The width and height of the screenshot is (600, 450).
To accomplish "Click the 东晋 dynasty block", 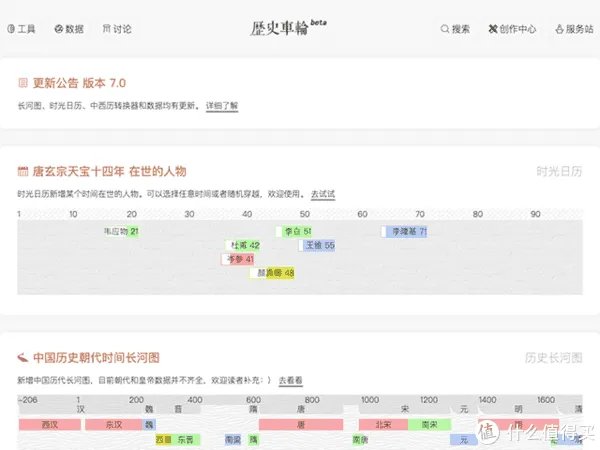I will 186,440.
